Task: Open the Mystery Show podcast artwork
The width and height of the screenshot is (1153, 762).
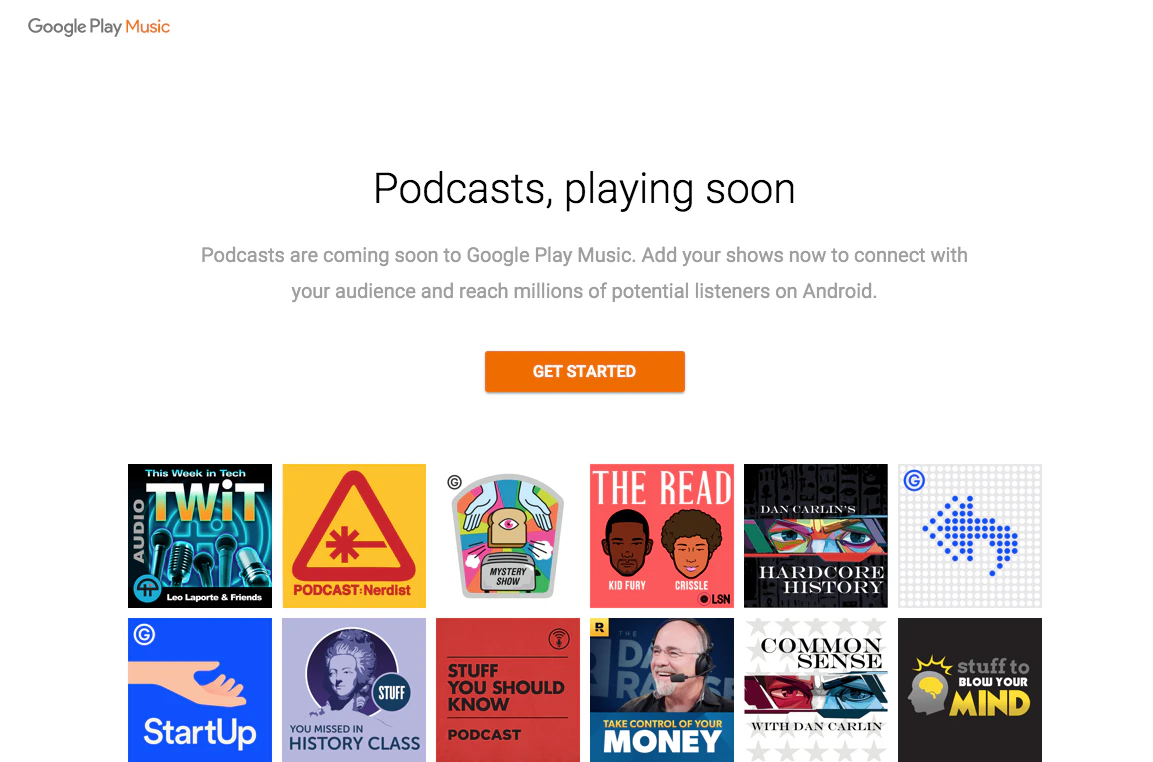Action: click(x=508, y=535)
